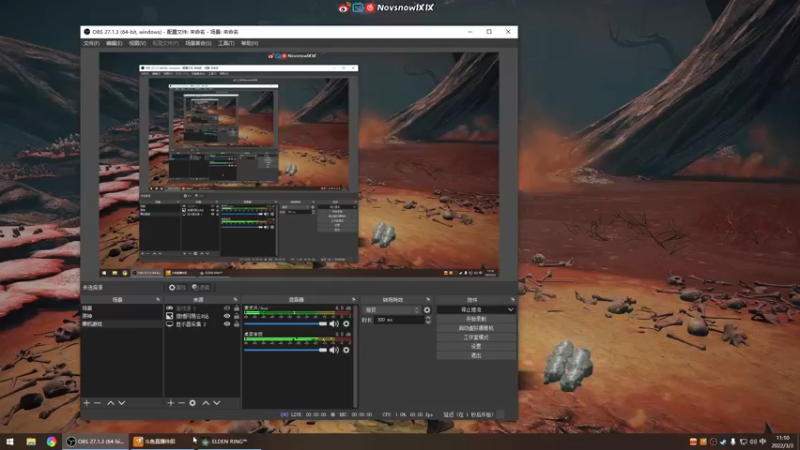Float the 转场特效 dock using its header icon
This screenshot has height=450, width=800.
click(x=428, y=299)
